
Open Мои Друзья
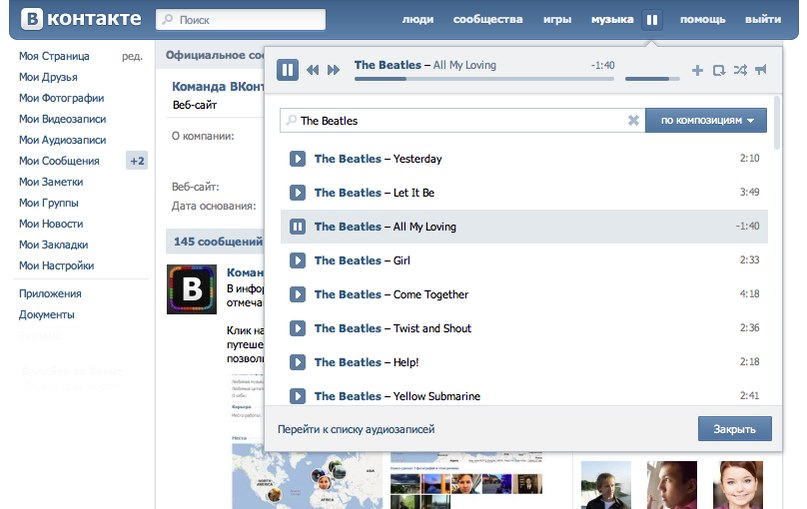48,77
